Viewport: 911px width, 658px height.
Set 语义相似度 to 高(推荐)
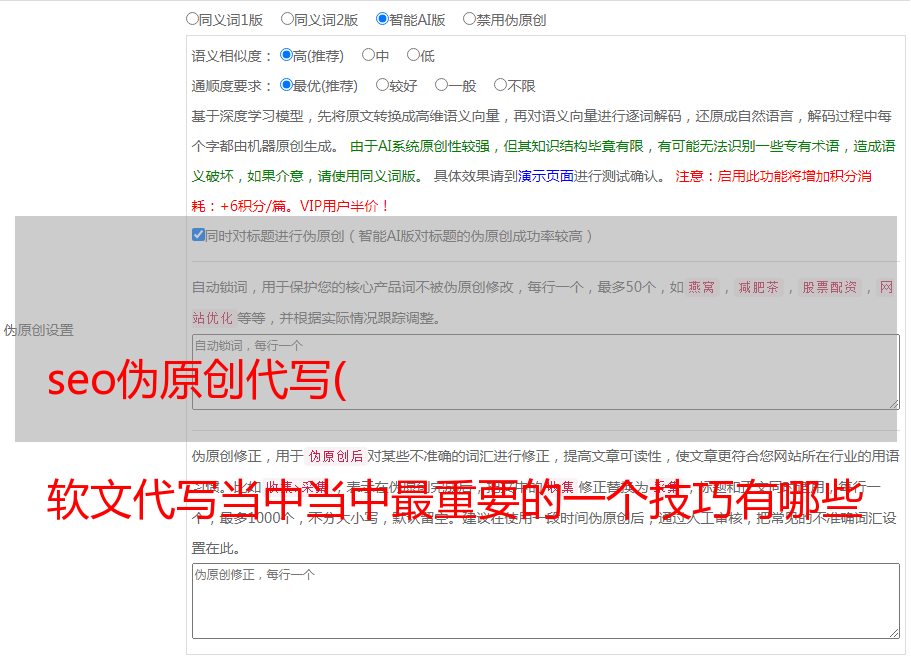[x=286, y=55]
